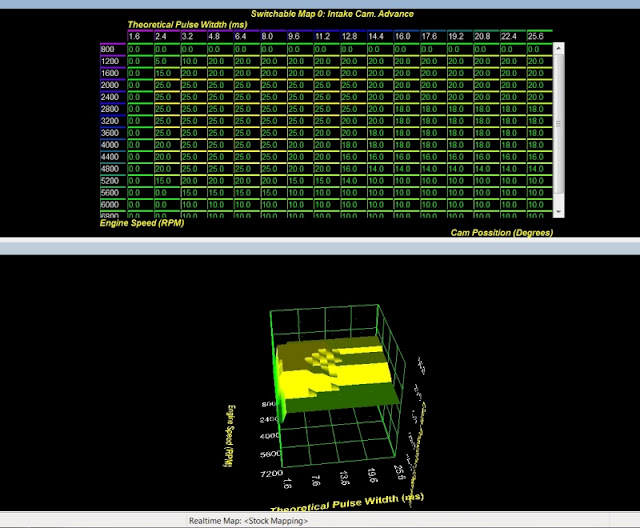Image resolution: width=640 pixels, height=528 pixels.
Task: Select the 22.4 ms column header
Action: (x=513, y=36)
